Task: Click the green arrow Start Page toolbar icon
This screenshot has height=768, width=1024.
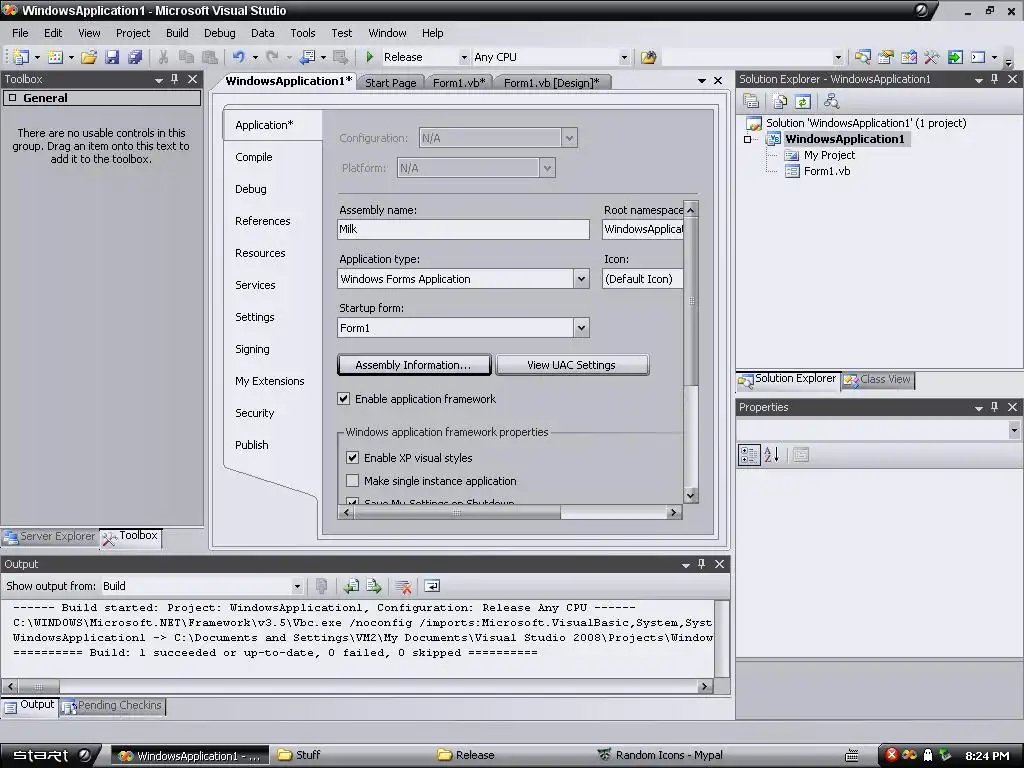Action: point(955,57)
